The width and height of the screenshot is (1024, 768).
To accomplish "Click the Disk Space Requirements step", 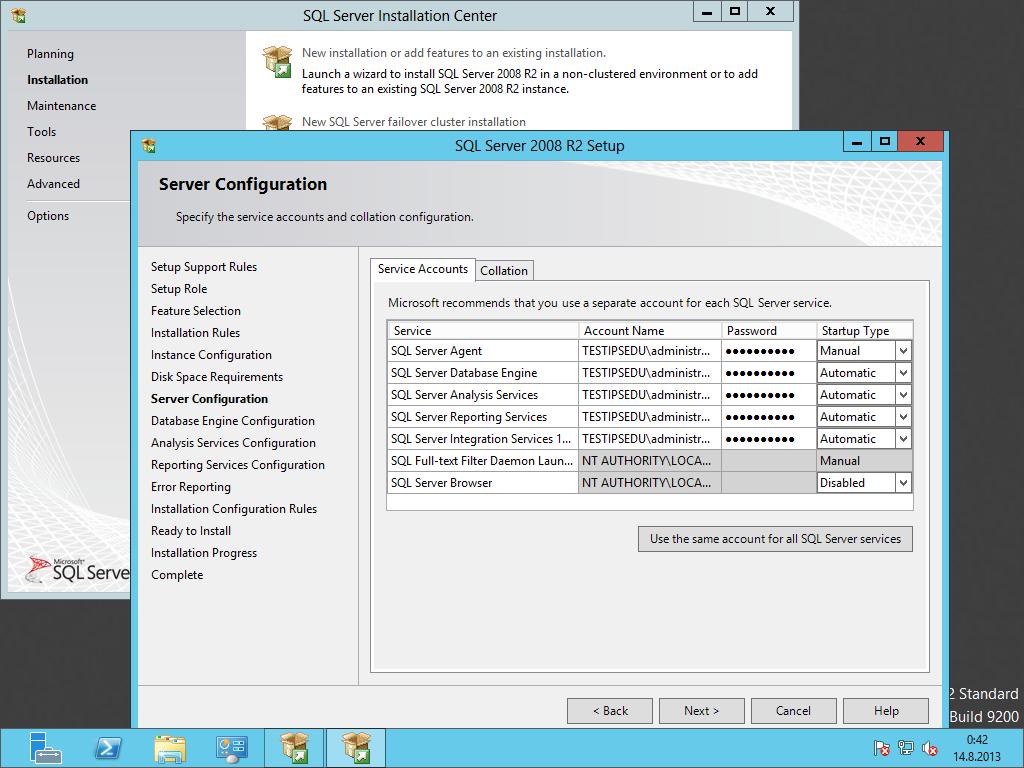I will tap(217, 377).
